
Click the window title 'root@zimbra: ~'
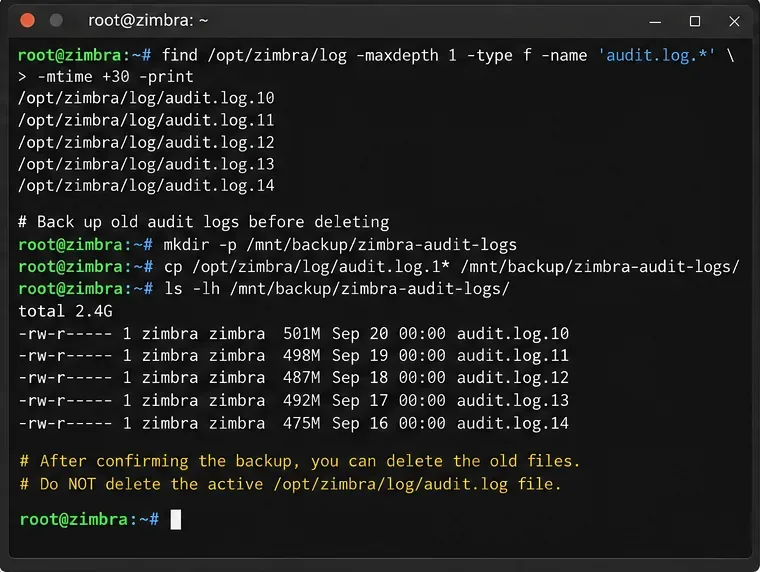pos(148,20)
